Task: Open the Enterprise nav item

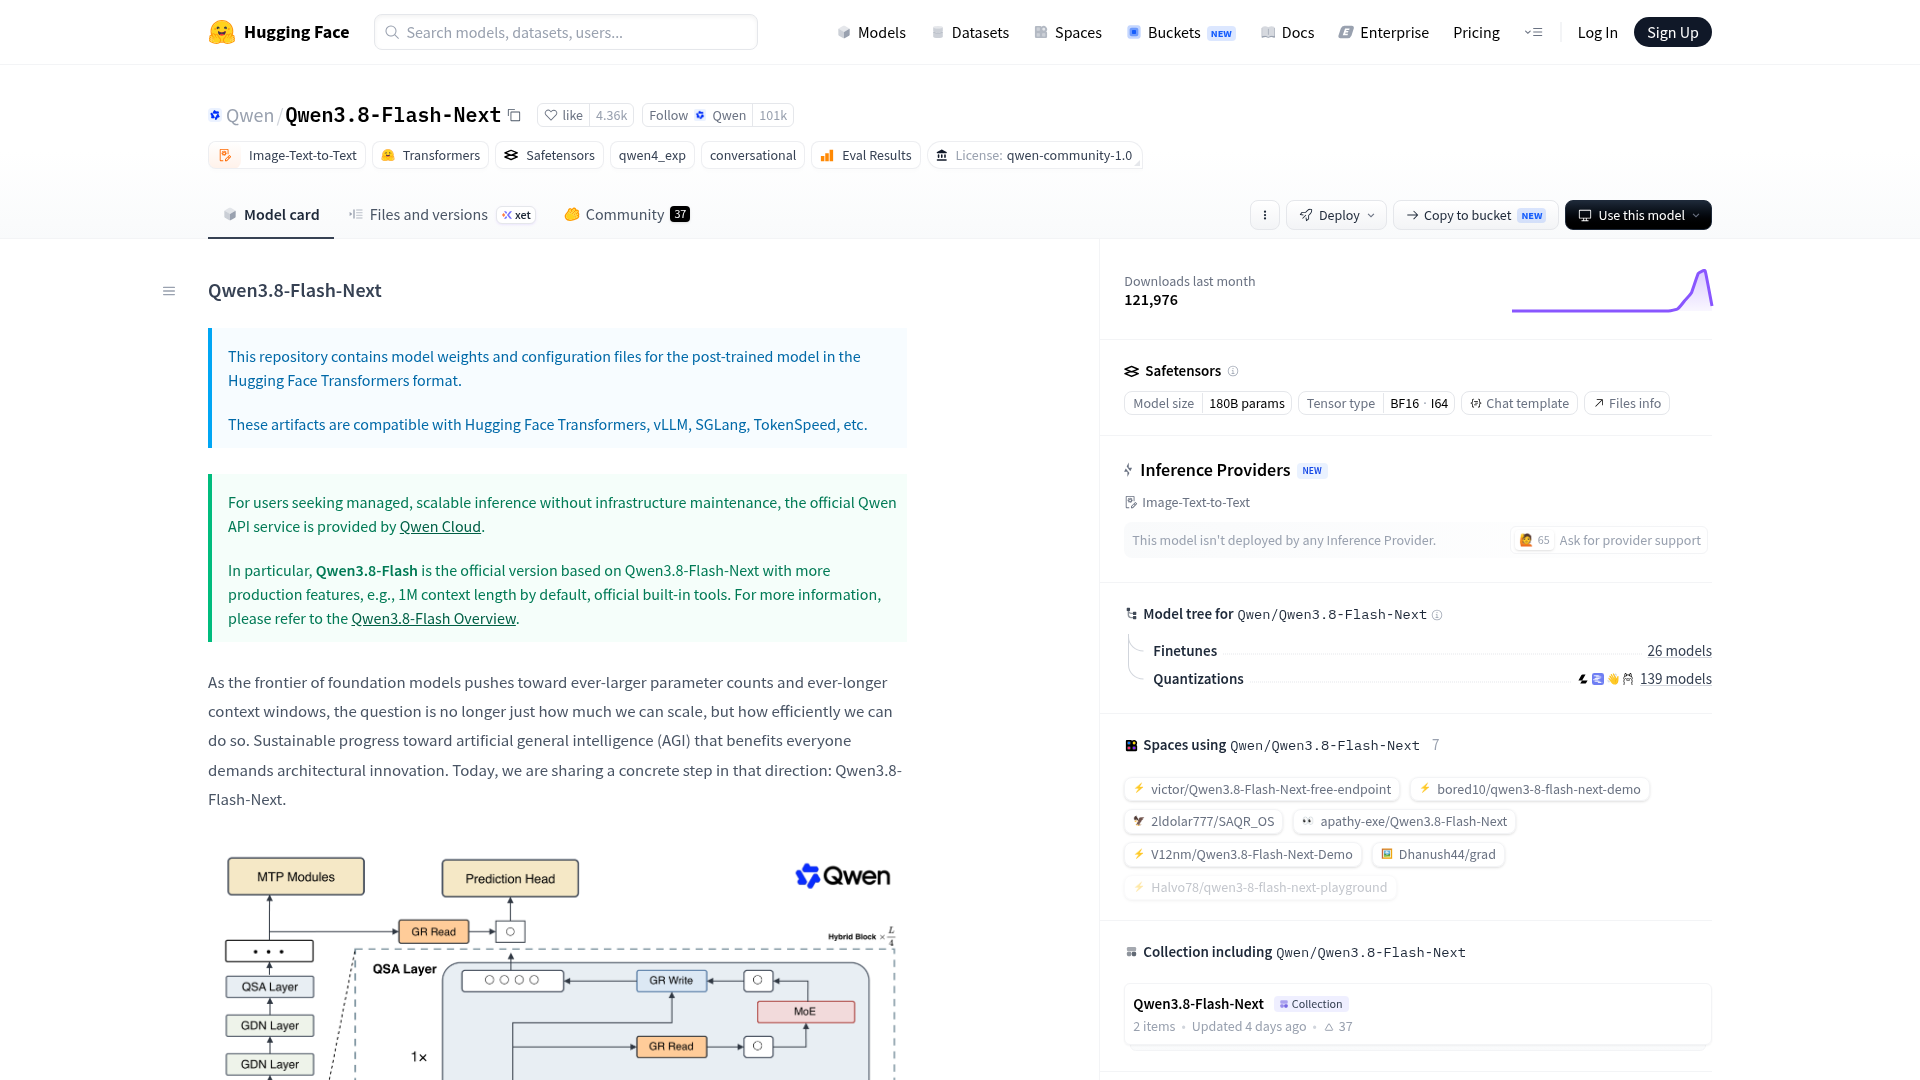Action: click(1384, 32)
